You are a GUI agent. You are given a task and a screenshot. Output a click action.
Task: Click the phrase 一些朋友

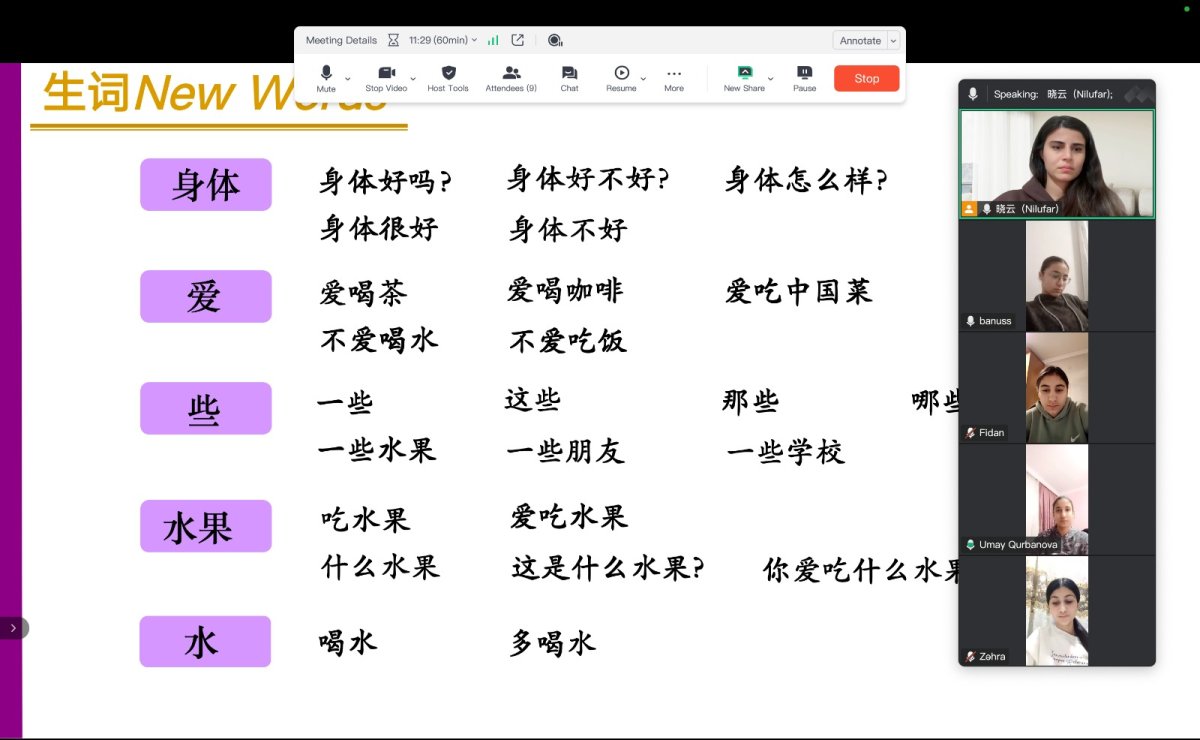[566, 452]
